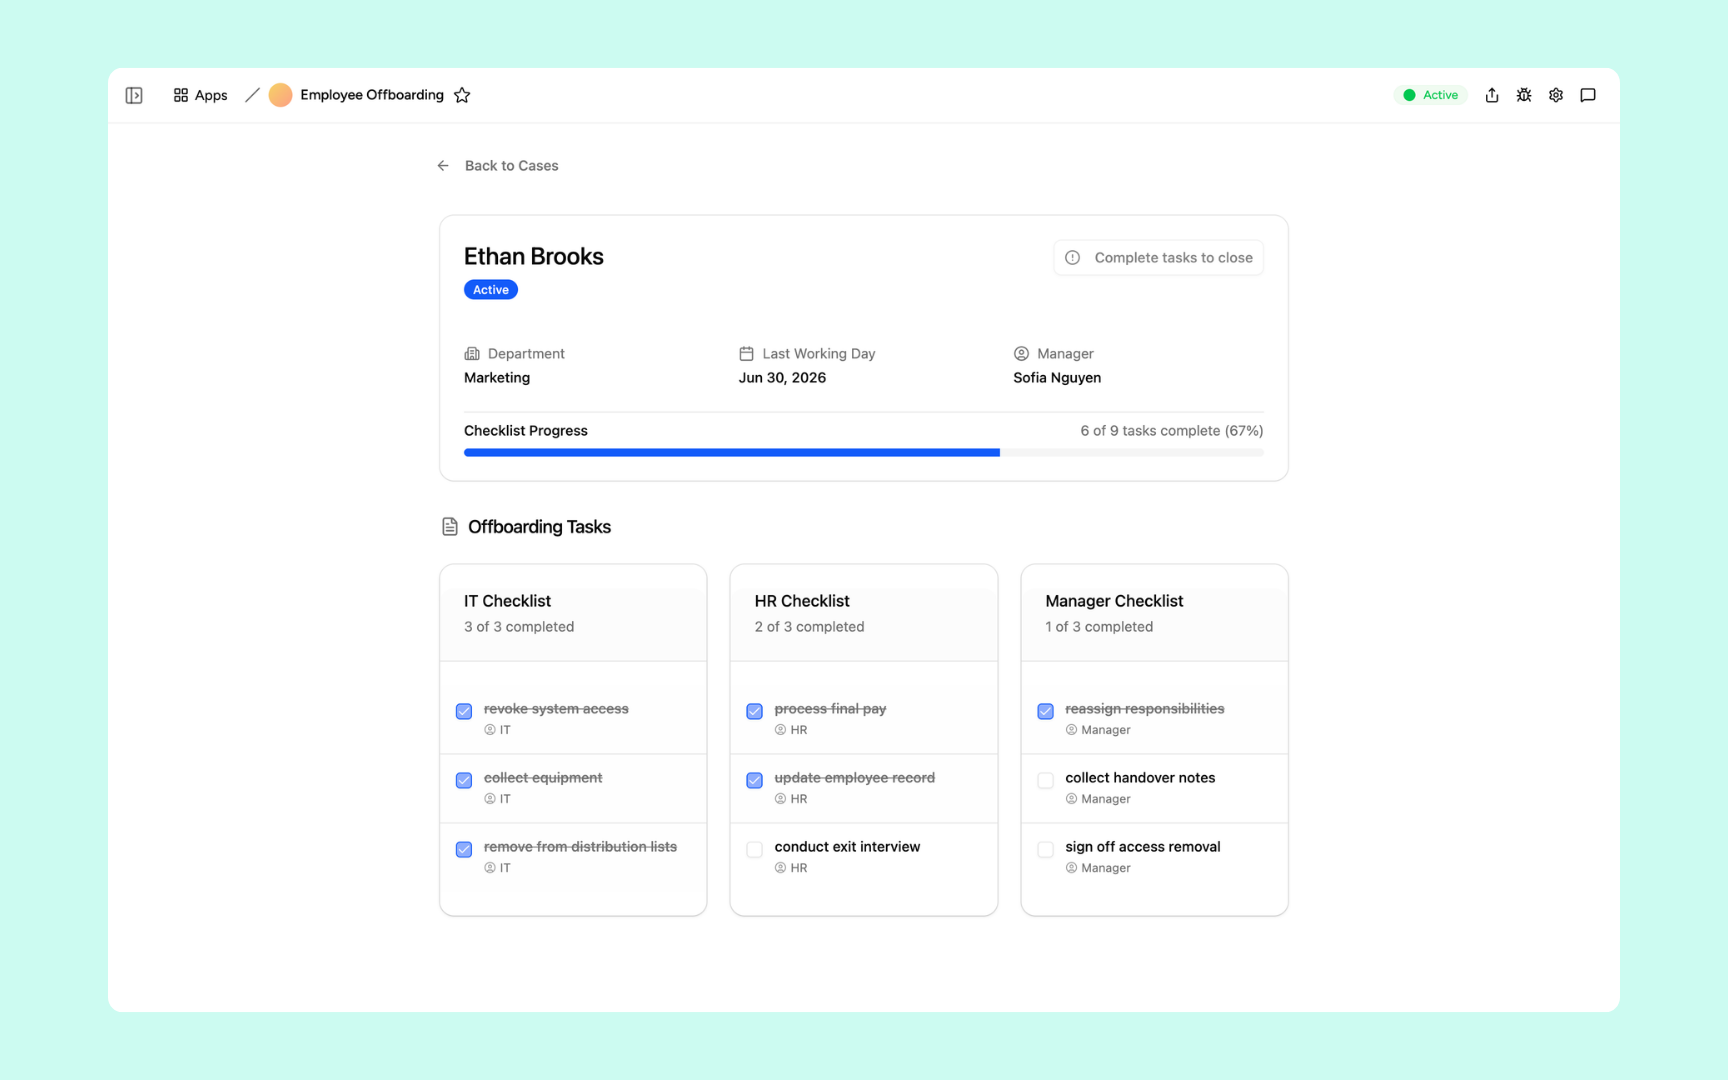1728x1080 pixels.
Task: Click the 2 of 3 completed text
Action: (x=810, y=627)
